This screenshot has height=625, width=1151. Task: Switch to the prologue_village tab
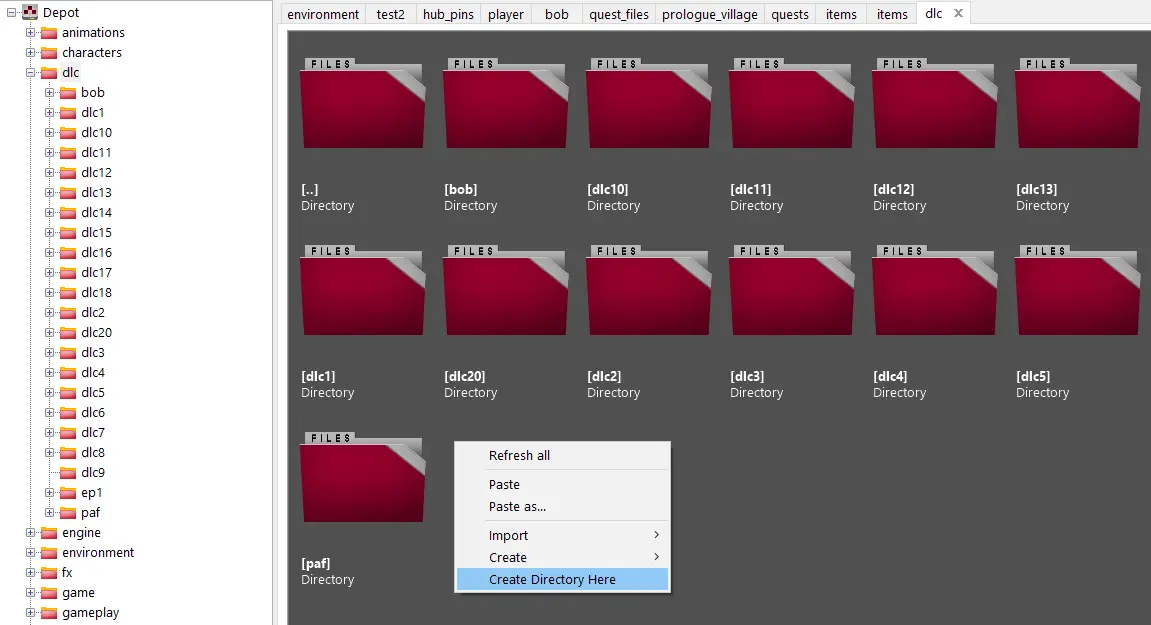(x=709, y=14)
